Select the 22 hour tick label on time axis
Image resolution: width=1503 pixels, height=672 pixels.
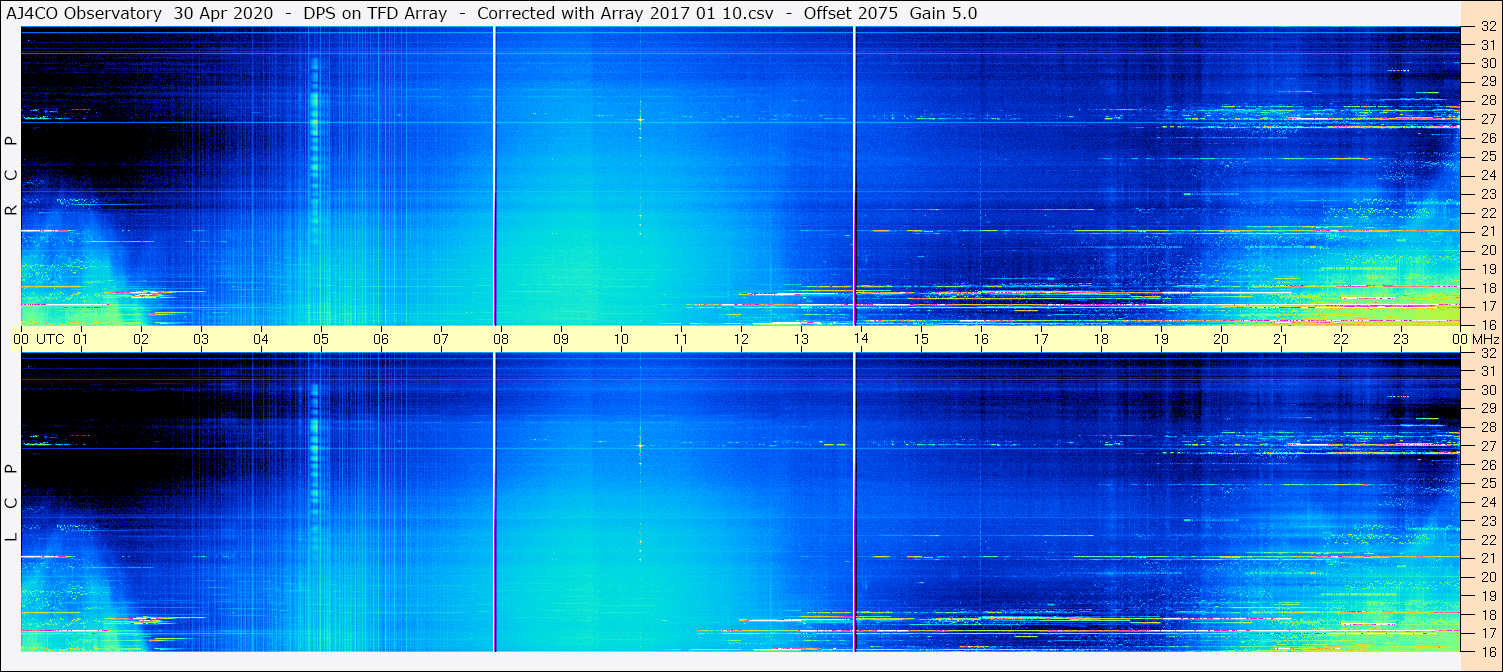1341,340
